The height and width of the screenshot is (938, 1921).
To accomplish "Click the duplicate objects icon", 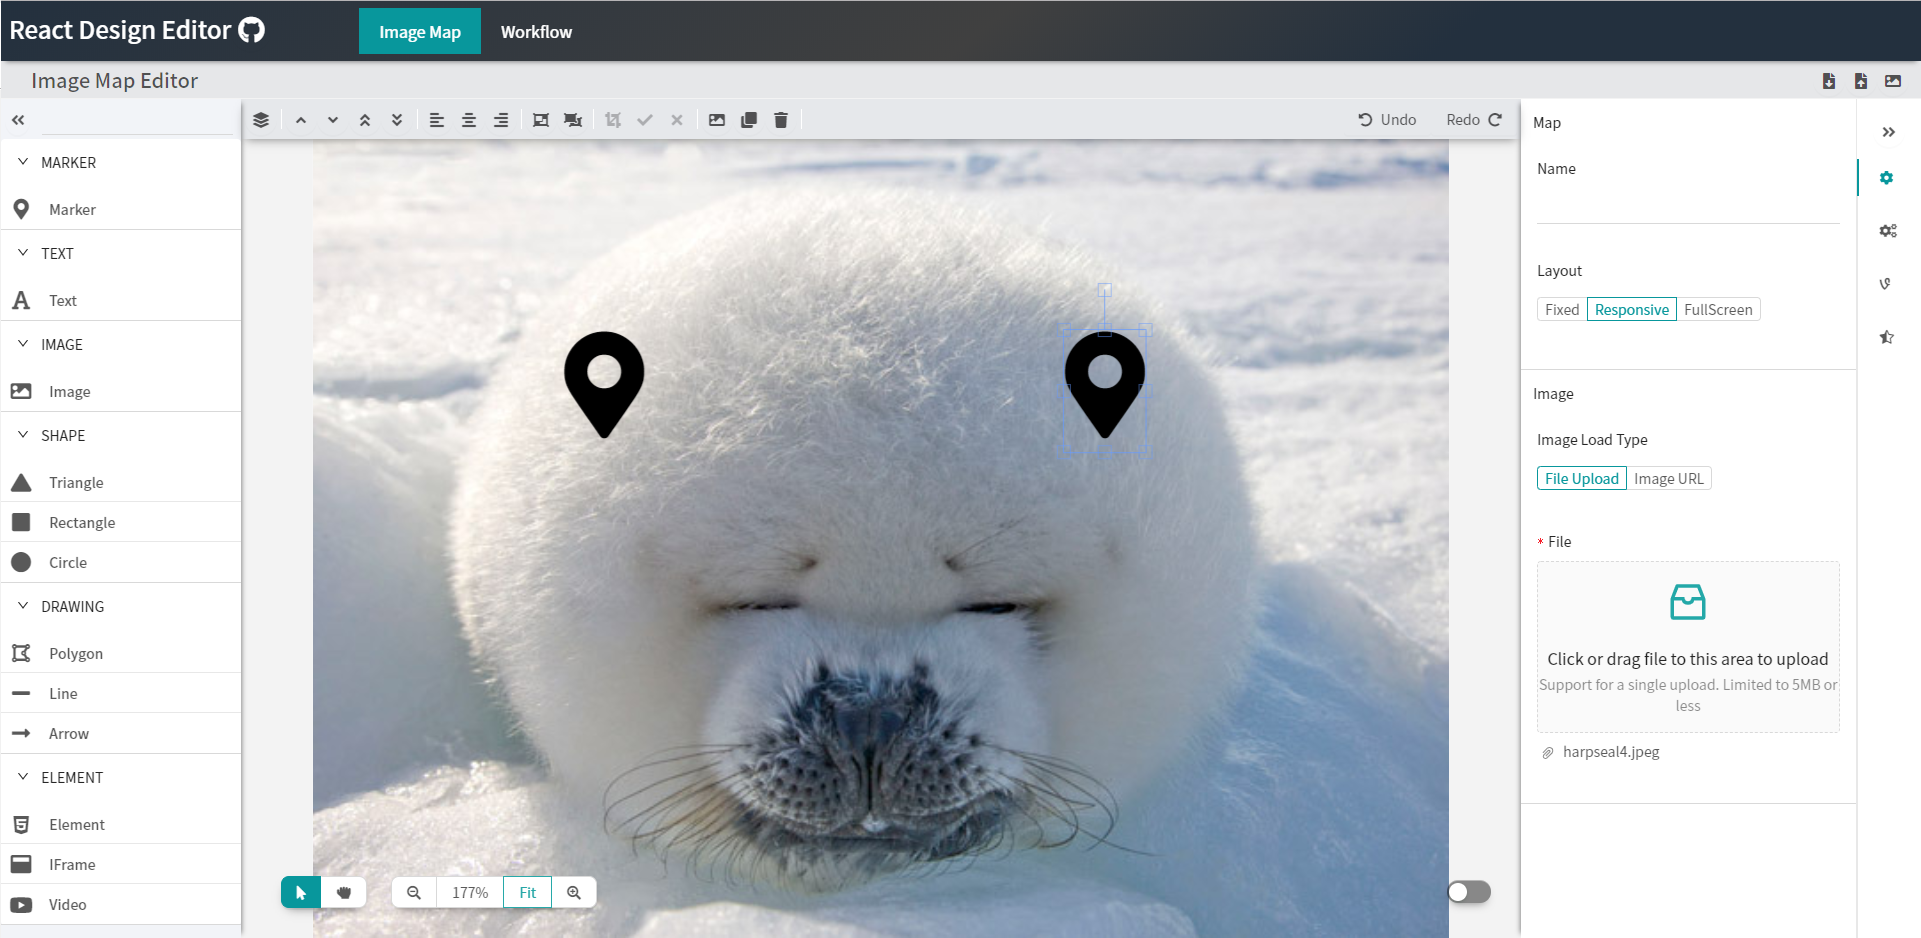I will pyautogui.click(x=749, y=120).
